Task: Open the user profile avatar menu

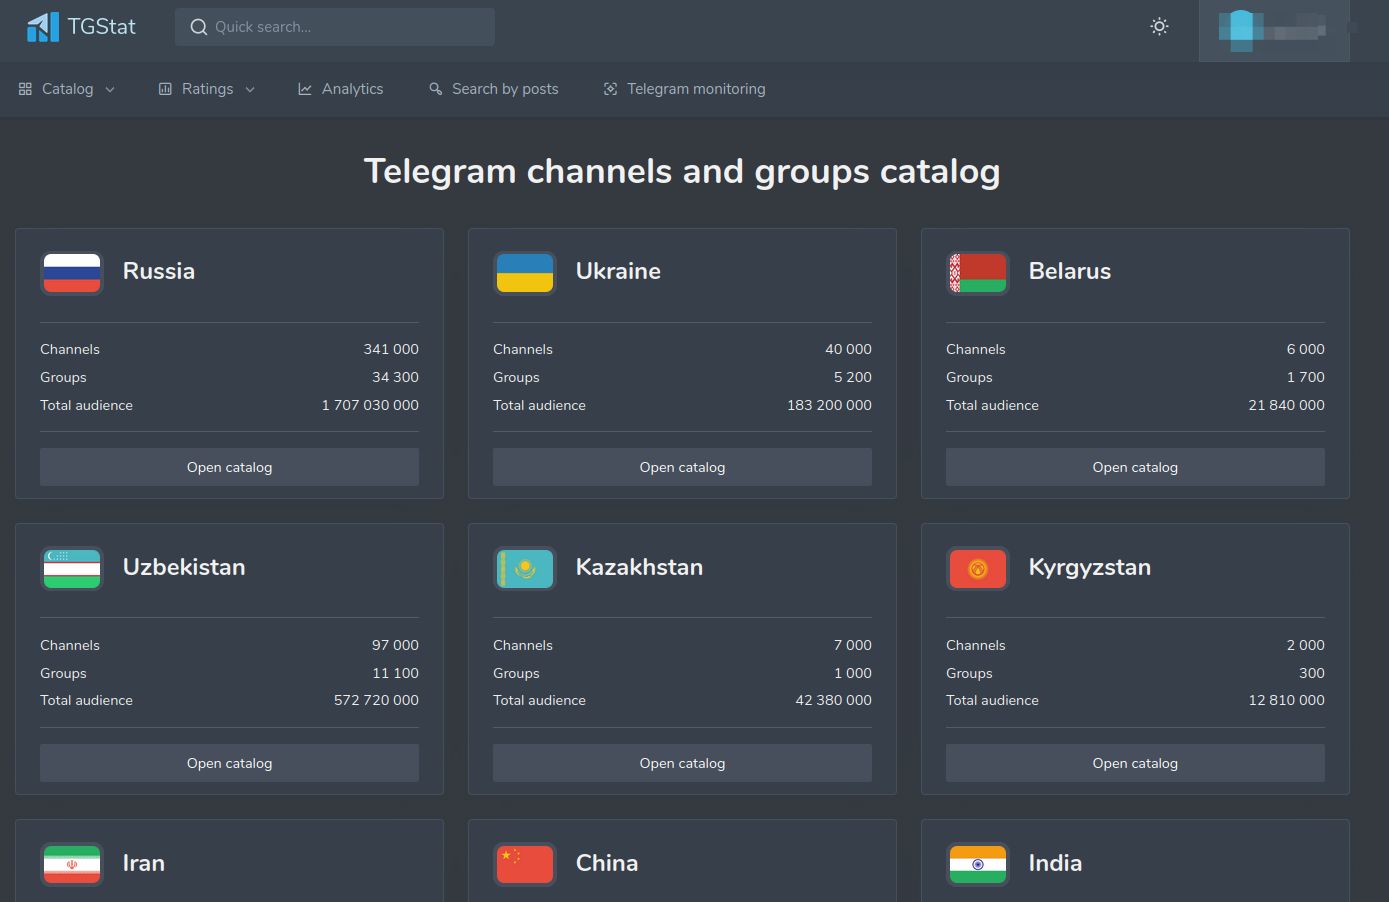Action: 1274,31
